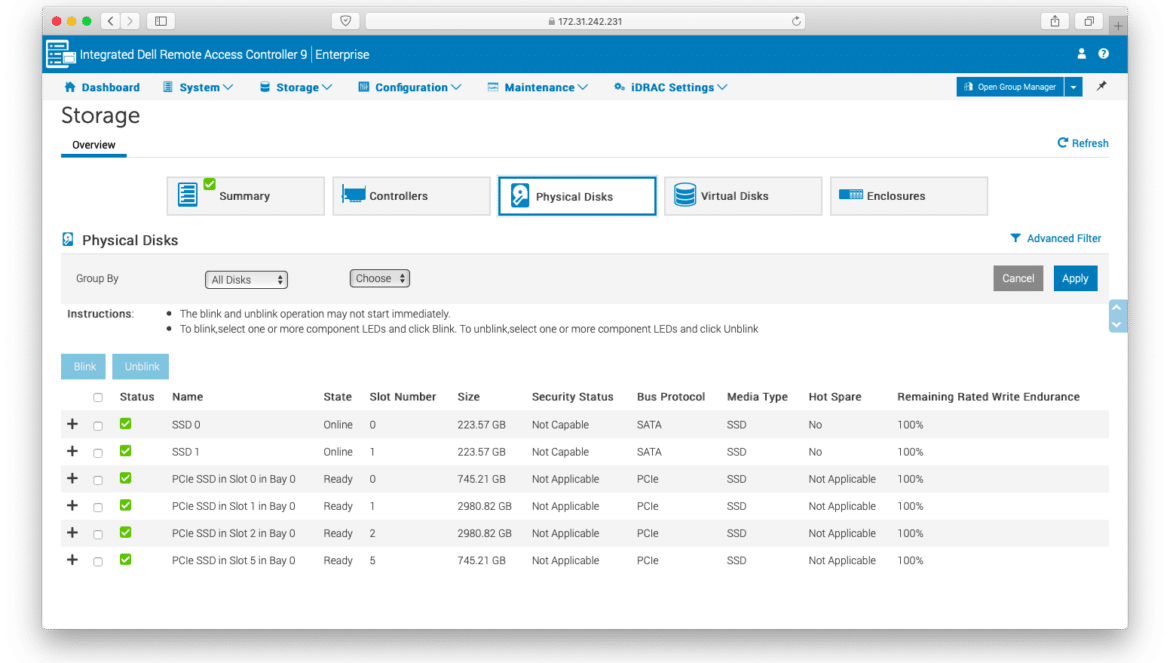This screenshot has width=1170, height=663.
Task: Expand the SSD 0 row details
Action: coord(72,424)
